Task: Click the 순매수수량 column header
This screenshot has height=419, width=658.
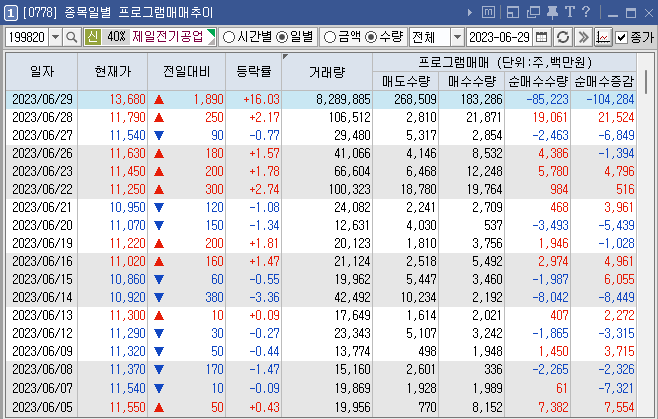Action: point(538,81)
